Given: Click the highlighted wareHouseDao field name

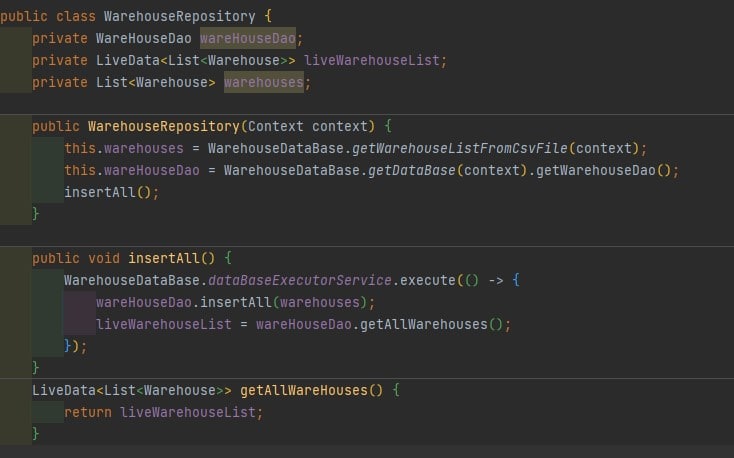Looking at the screenshot, I should 248,38.
